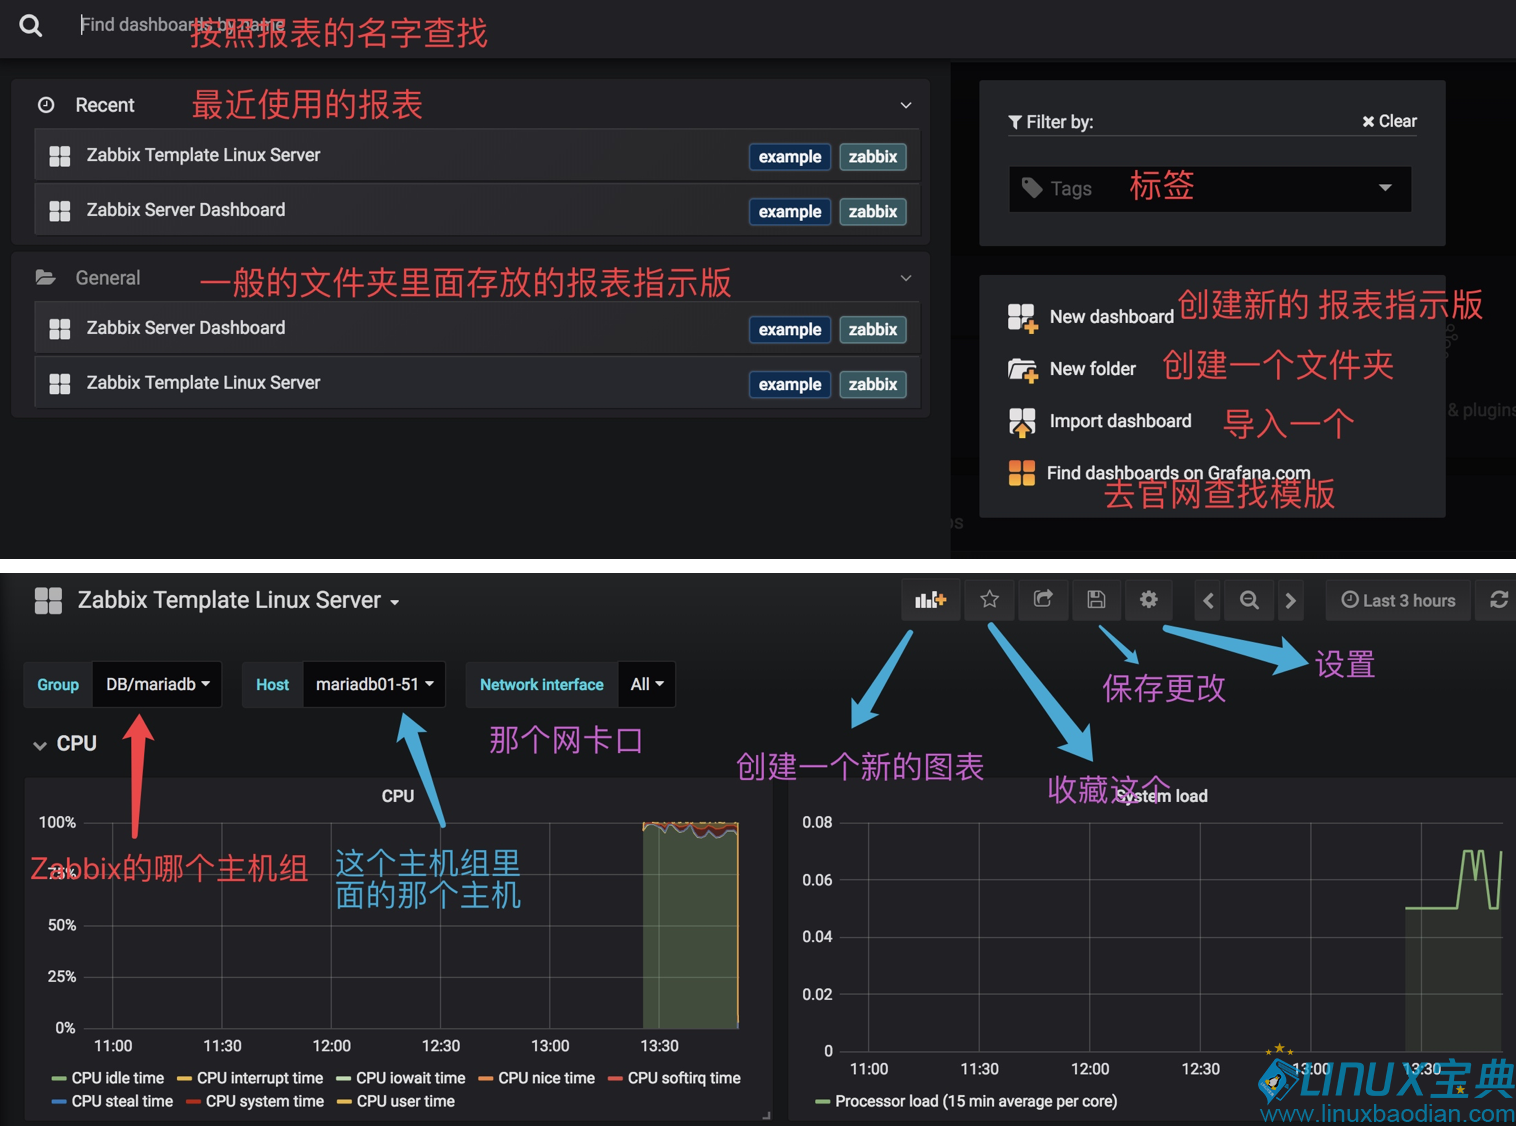Refresh the dashboard with the refresh icon
Viewport: 1516px width, 1126px height.
(x=1499, y=600)
